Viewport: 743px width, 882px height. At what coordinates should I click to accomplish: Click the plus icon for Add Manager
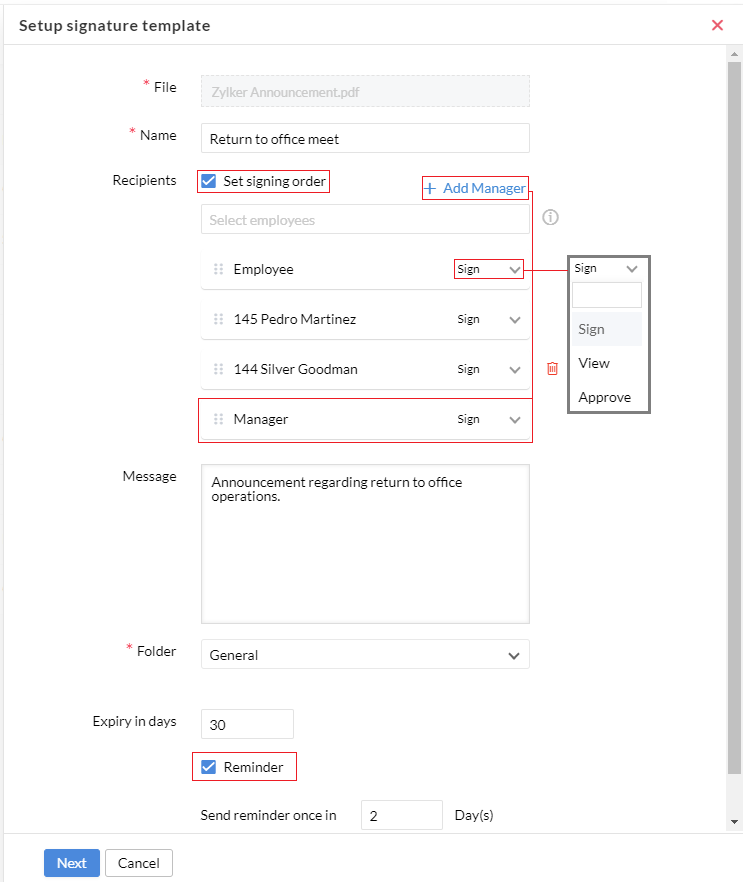click(430, 188)
